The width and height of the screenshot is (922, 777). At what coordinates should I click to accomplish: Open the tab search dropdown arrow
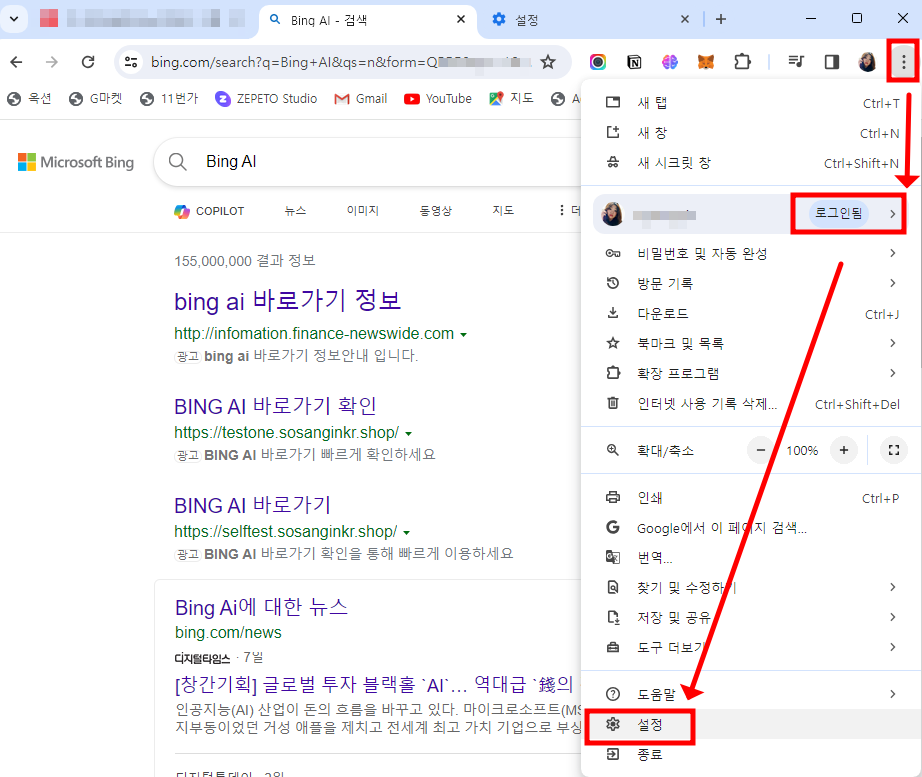(14, 19)
